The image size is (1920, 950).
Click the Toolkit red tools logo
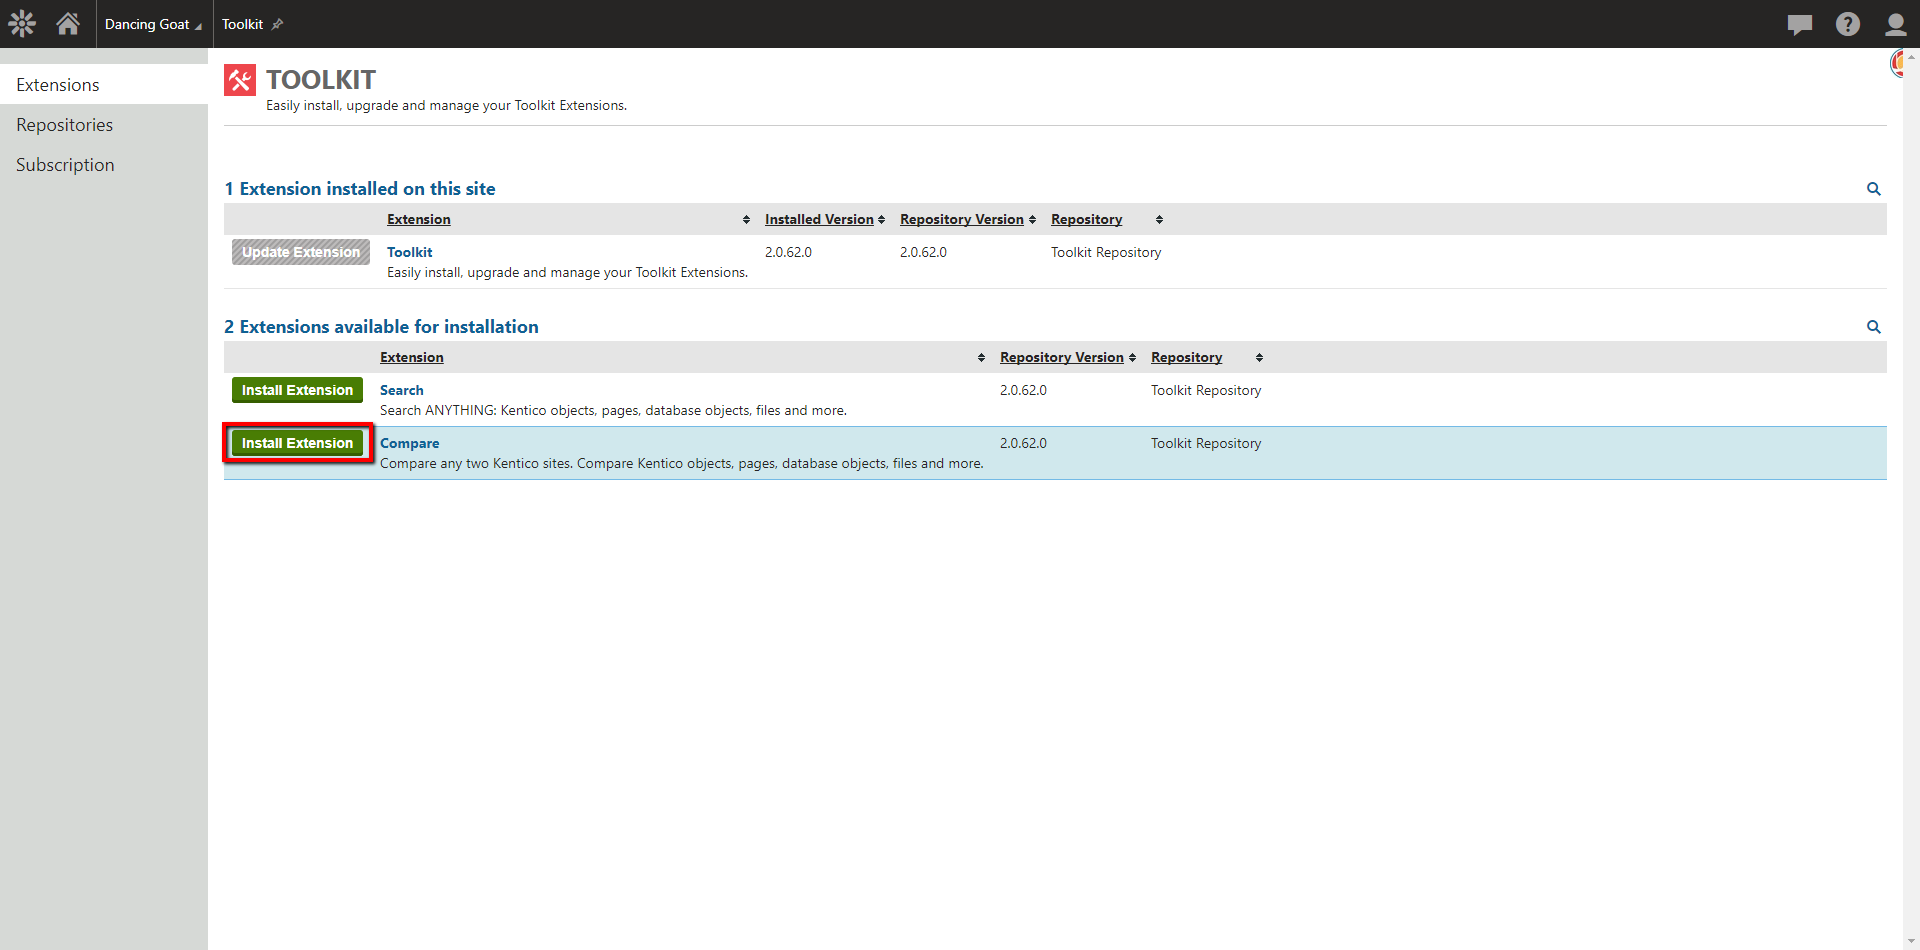click(240, 80)
